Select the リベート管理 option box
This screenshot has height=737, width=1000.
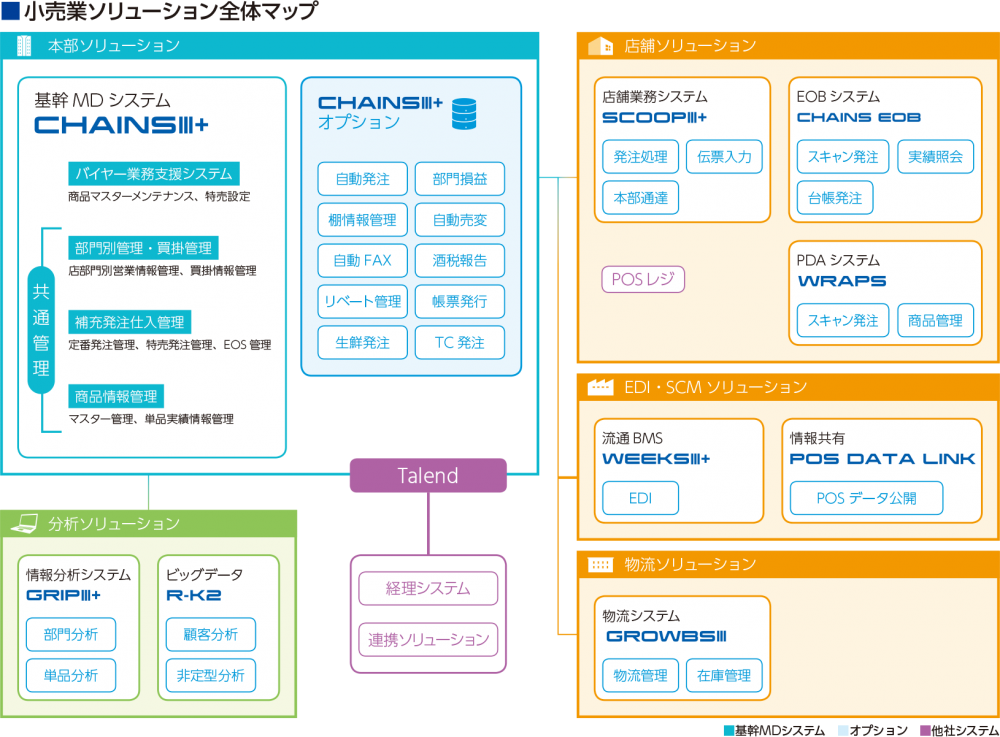click(362, 302)
